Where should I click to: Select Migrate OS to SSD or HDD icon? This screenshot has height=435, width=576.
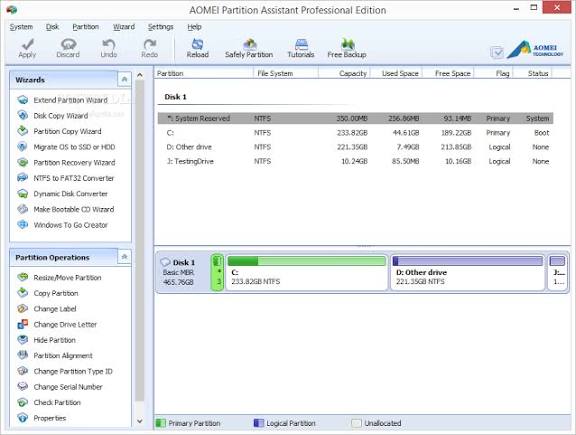[x=23, y=147]
